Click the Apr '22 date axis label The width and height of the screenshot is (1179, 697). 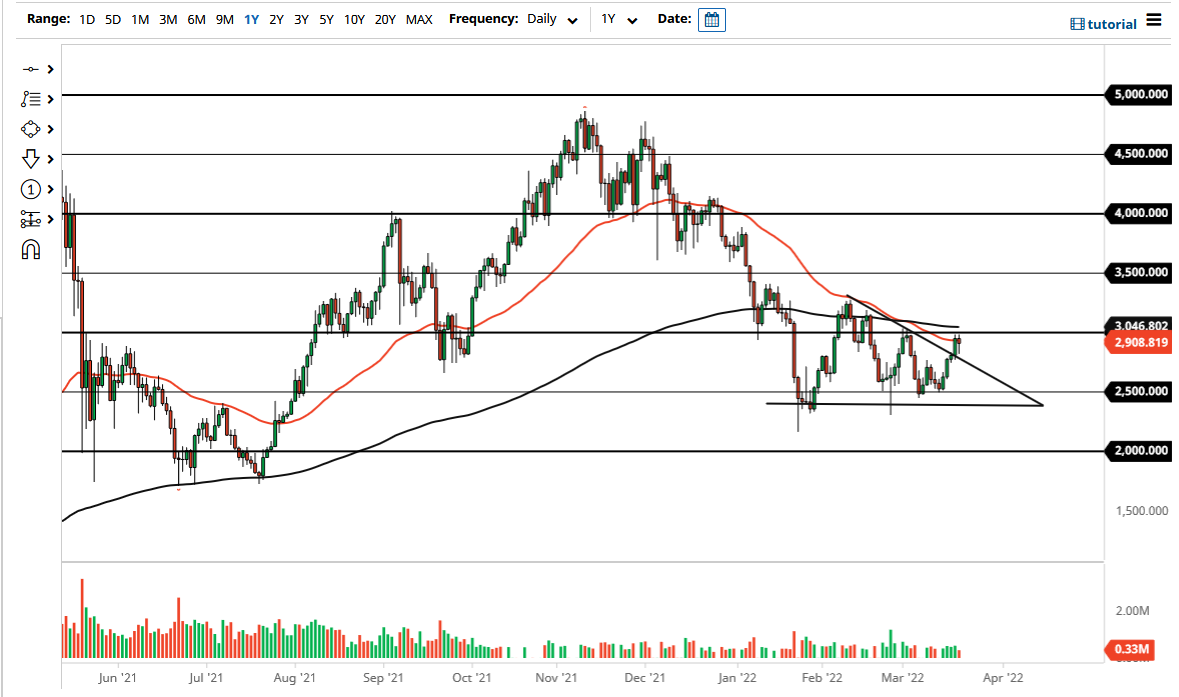pos(1003,677)
